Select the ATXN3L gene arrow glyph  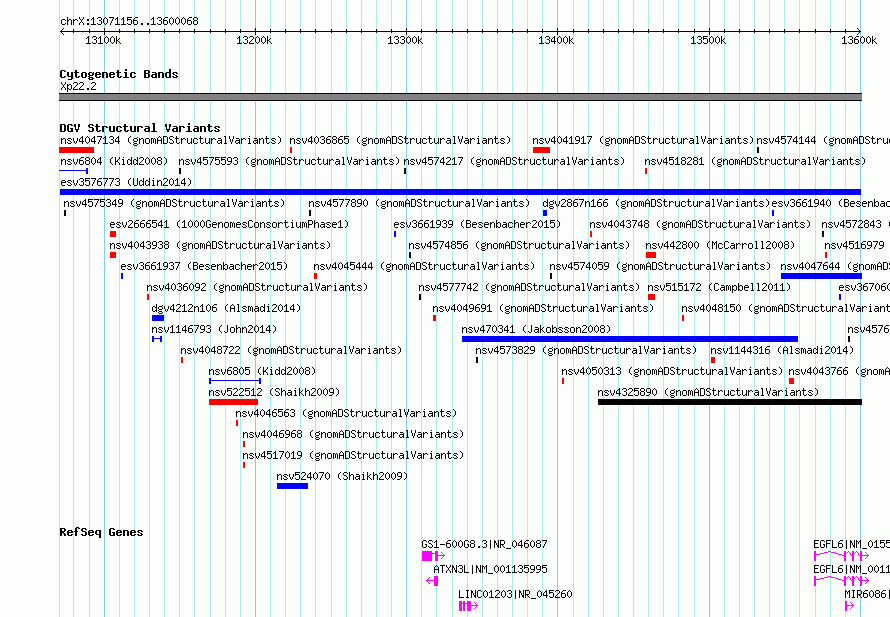[x=432, y=581]
